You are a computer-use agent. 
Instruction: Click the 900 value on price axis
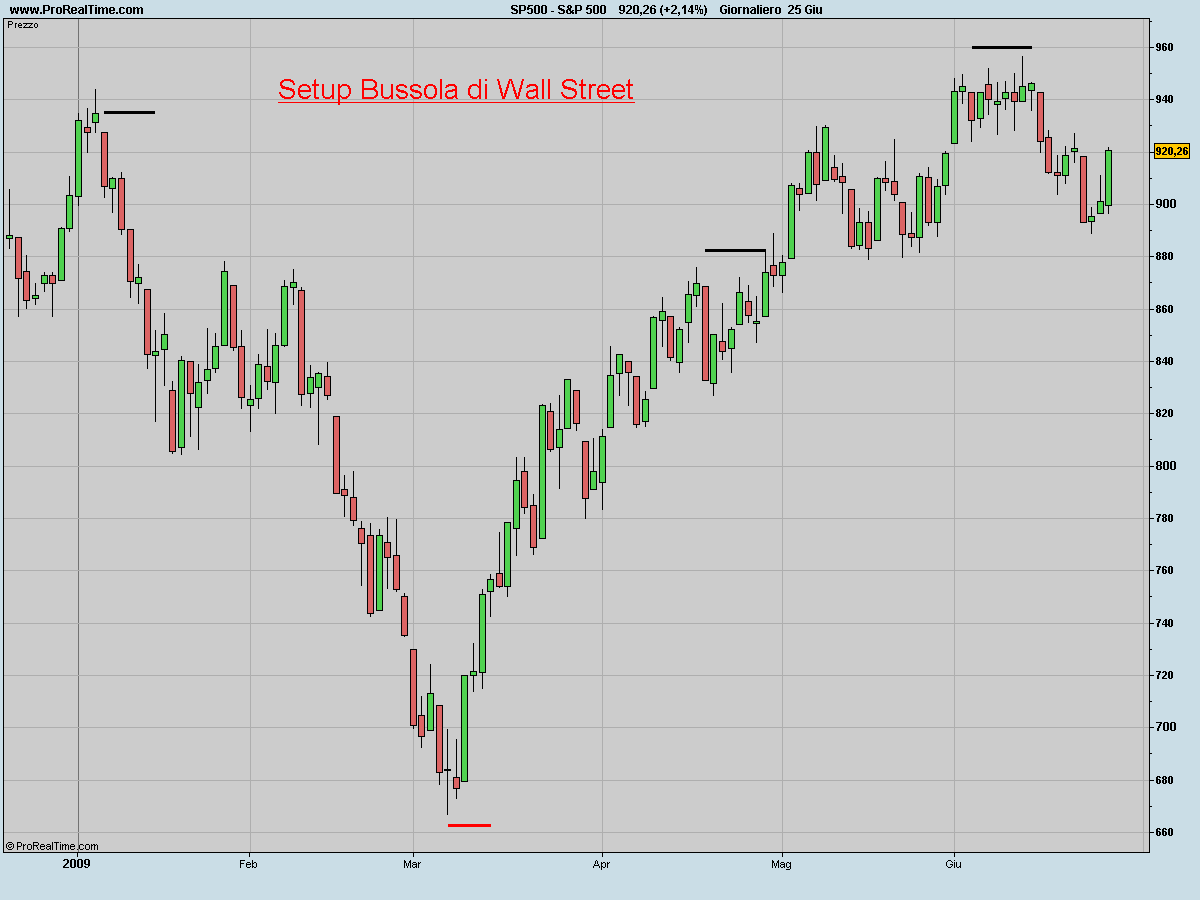pyautogui.click(x=1165, y=204)
